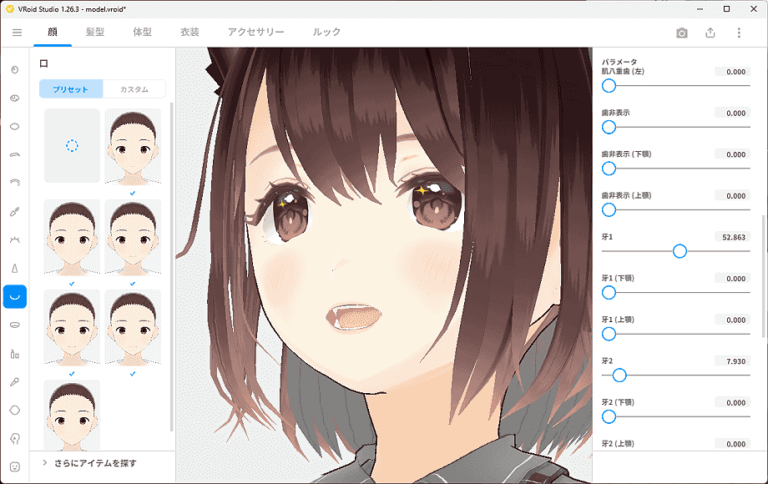This screenshot has height=484, width=768.
Task: Switch to the 髪型 tab
Action: pyautogui.click(x=95, y=32)
